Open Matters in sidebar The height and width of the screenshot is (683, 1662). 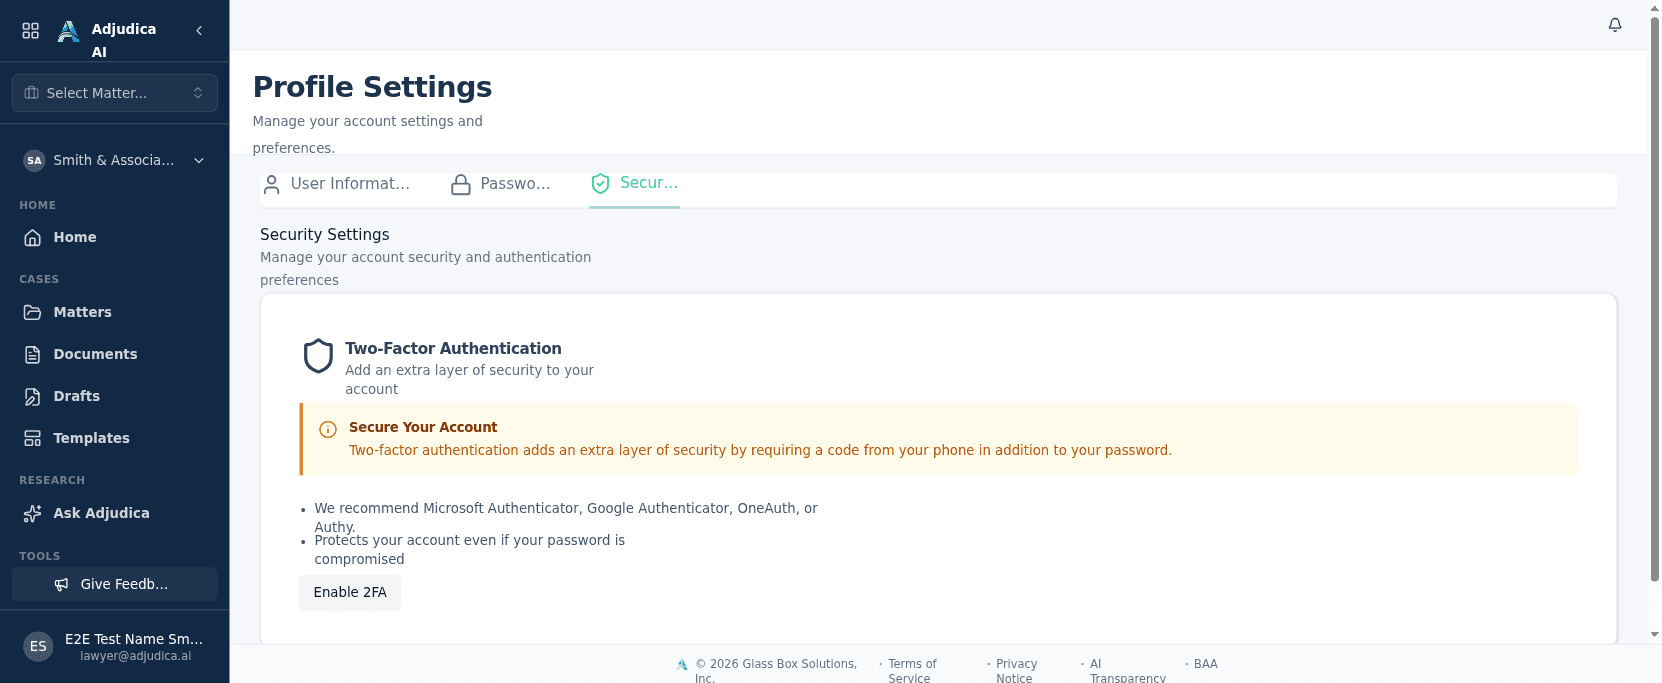click(115, 312)
